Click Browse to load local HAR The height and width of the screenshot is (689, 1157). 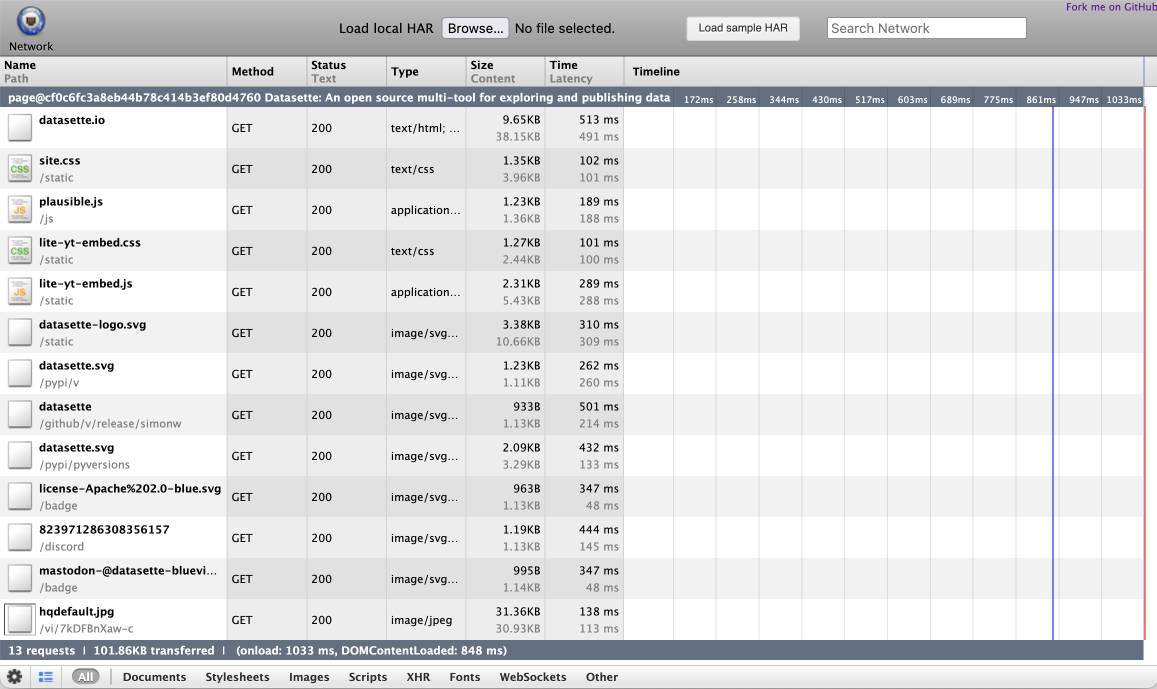(475, 28)
